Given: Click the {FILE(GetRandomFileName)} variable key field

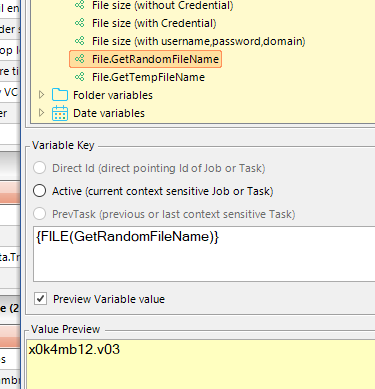Looking at the screenshot, I should coord(204,254).
